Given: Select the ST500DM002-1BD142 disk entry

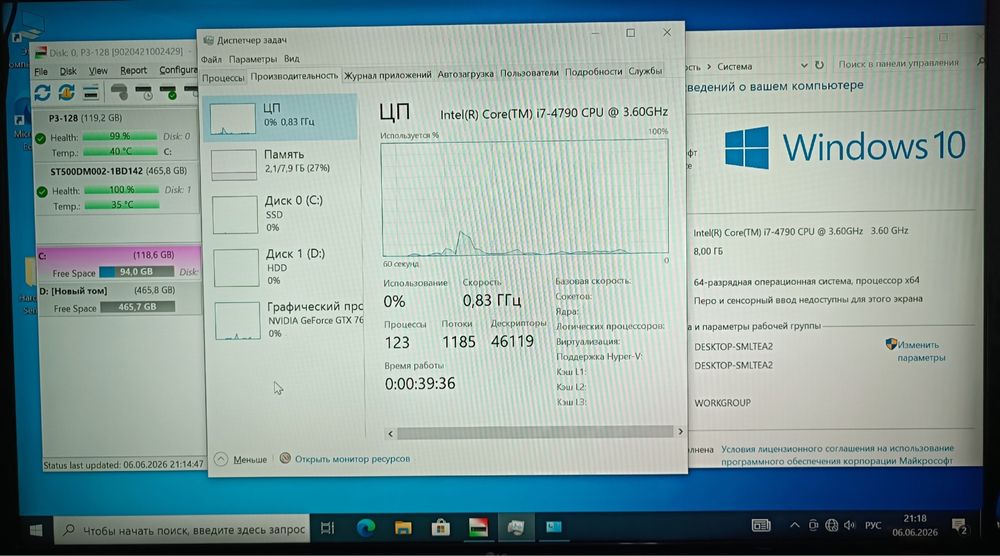Looking at the screenshot, I should [119, 171].
